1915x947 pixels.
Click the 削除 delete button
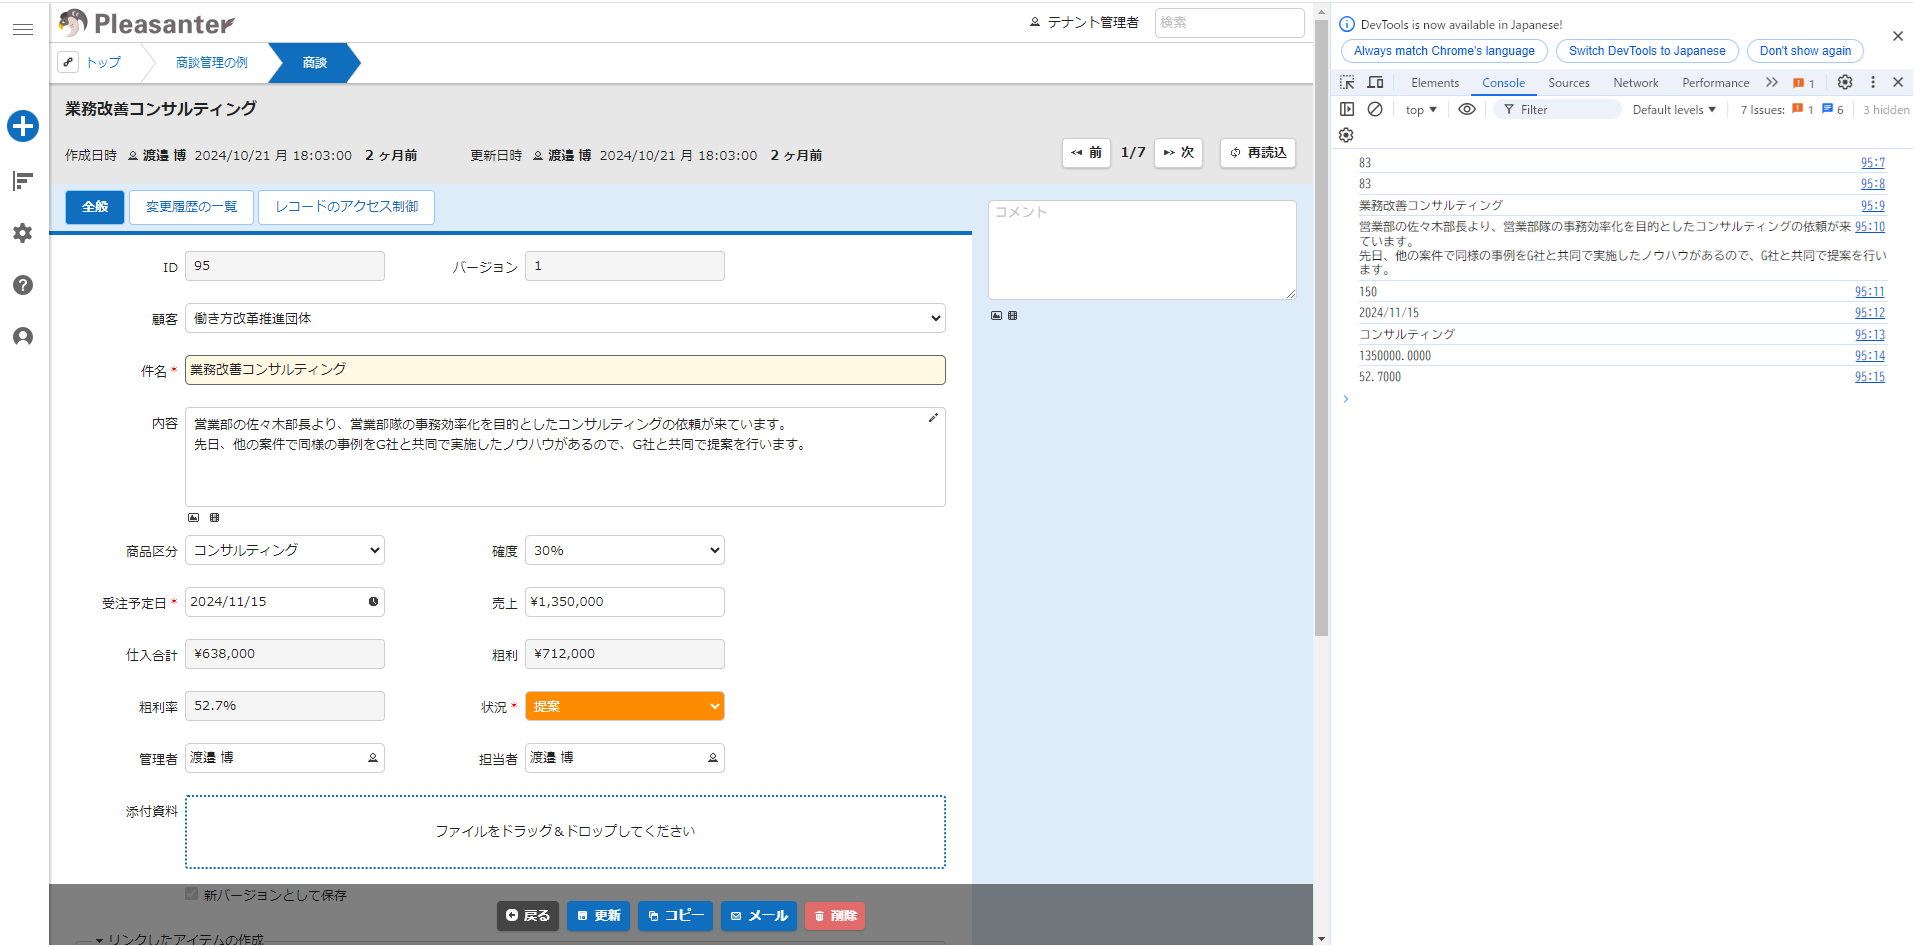point(835,916)
